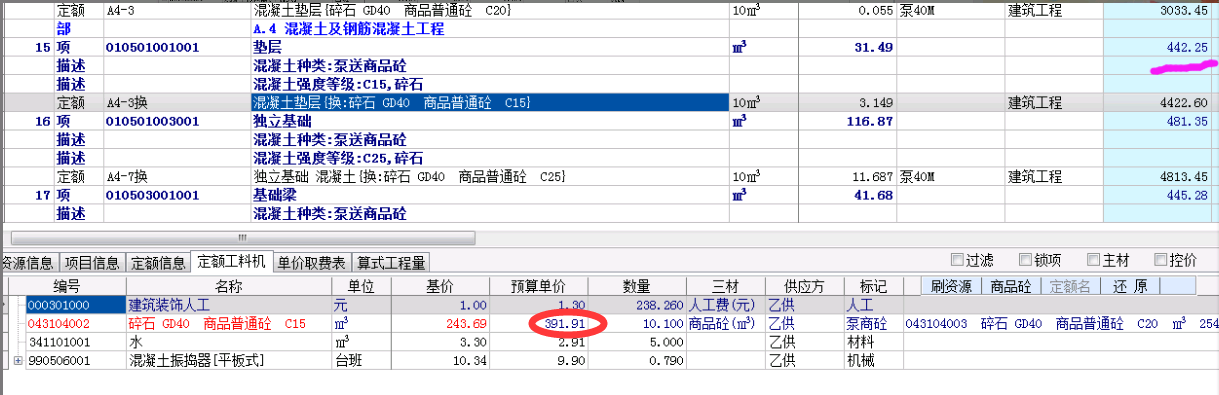Click the 243.69 base price cell

(x=439, y=323)
